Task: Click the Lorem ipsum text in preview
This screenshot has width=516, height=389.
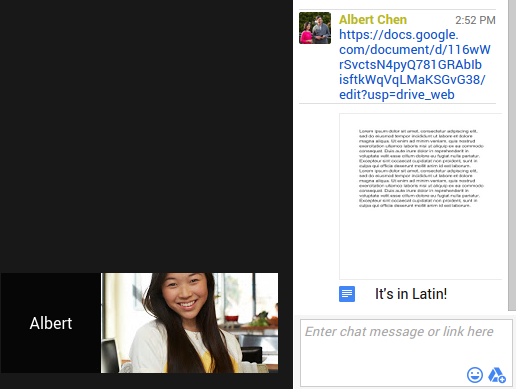Action: [421, 168]
